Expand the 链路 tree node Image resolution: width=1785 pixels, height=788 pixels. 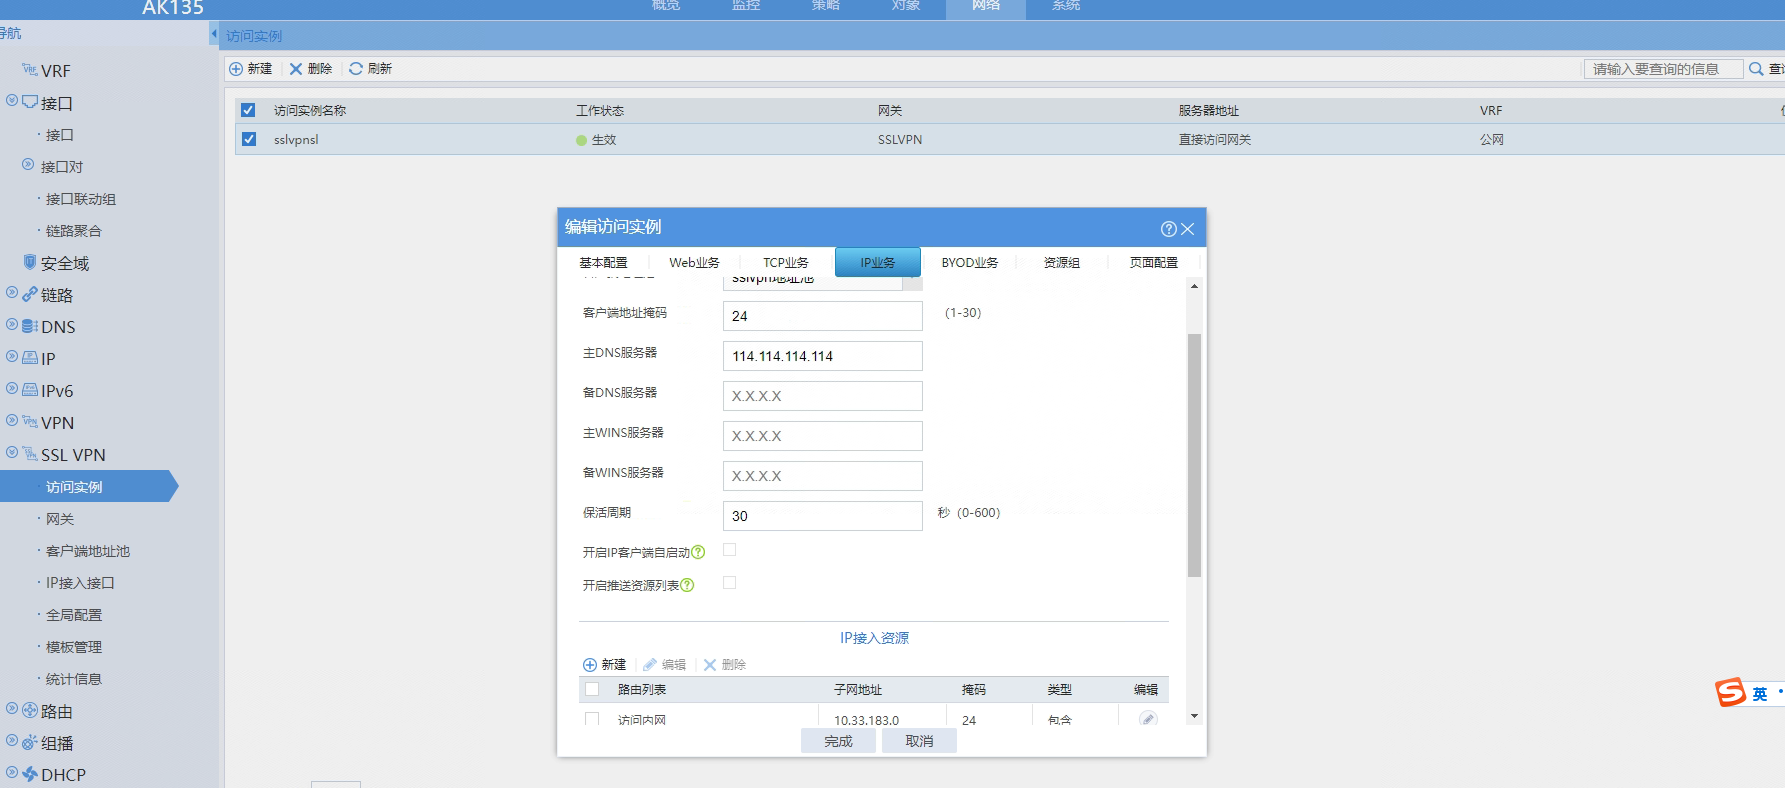click(x=12, y=293)
